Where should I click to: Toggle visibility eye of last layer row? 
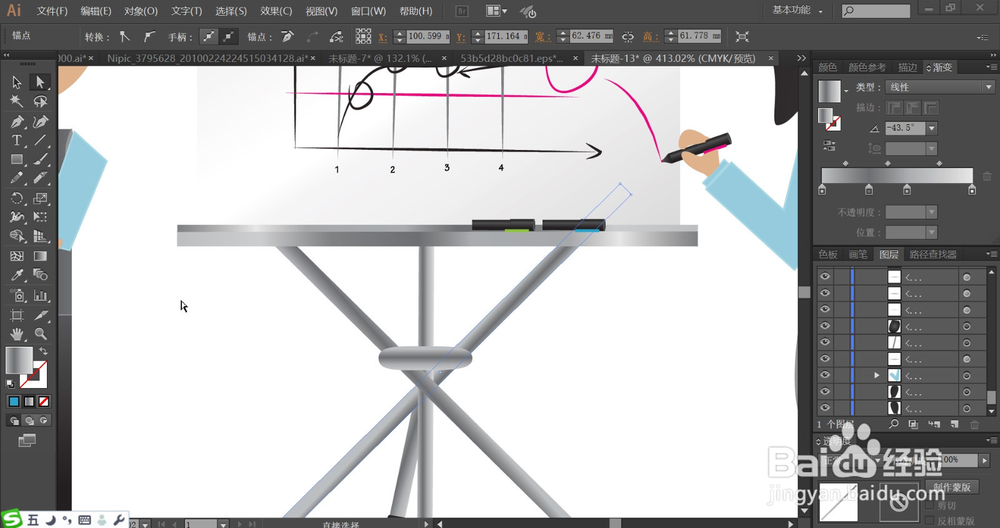(x=825, y=407)
